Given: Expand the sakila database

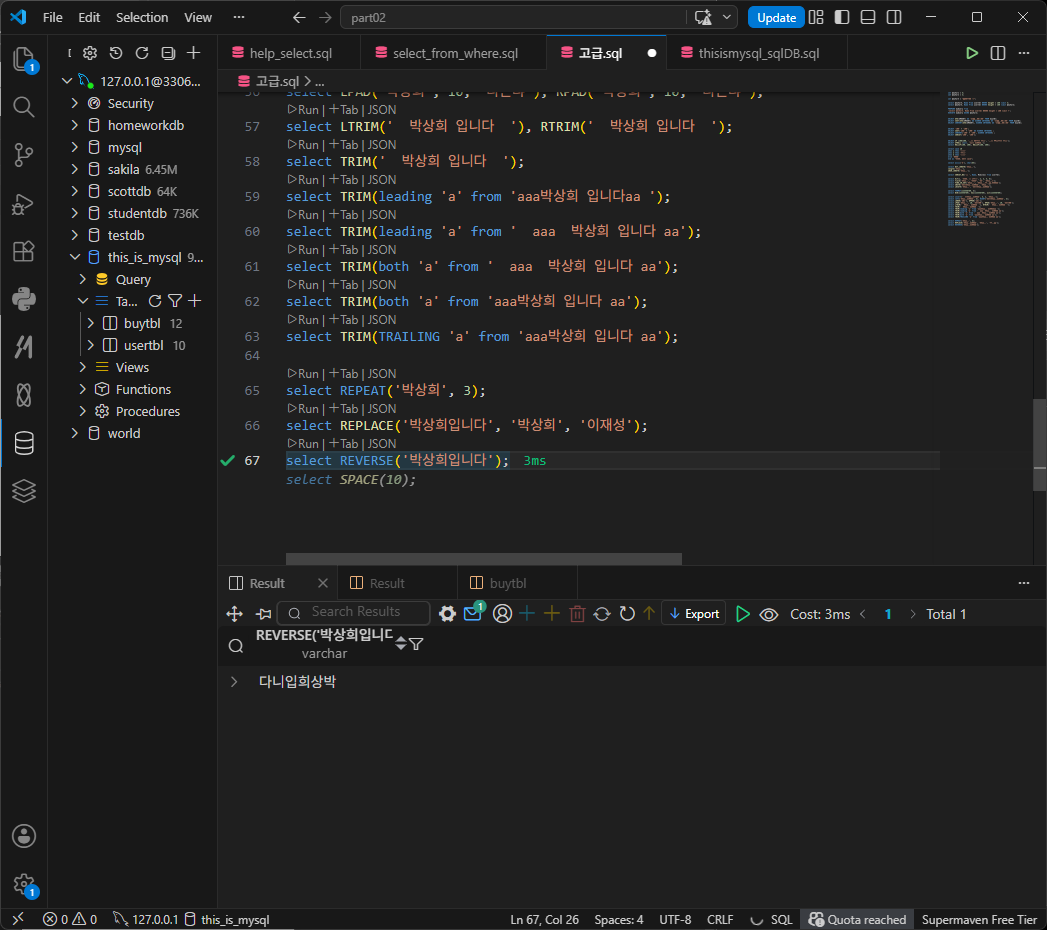Looking at the screenshot, I should pyautogui.click(x=75, y=170).
